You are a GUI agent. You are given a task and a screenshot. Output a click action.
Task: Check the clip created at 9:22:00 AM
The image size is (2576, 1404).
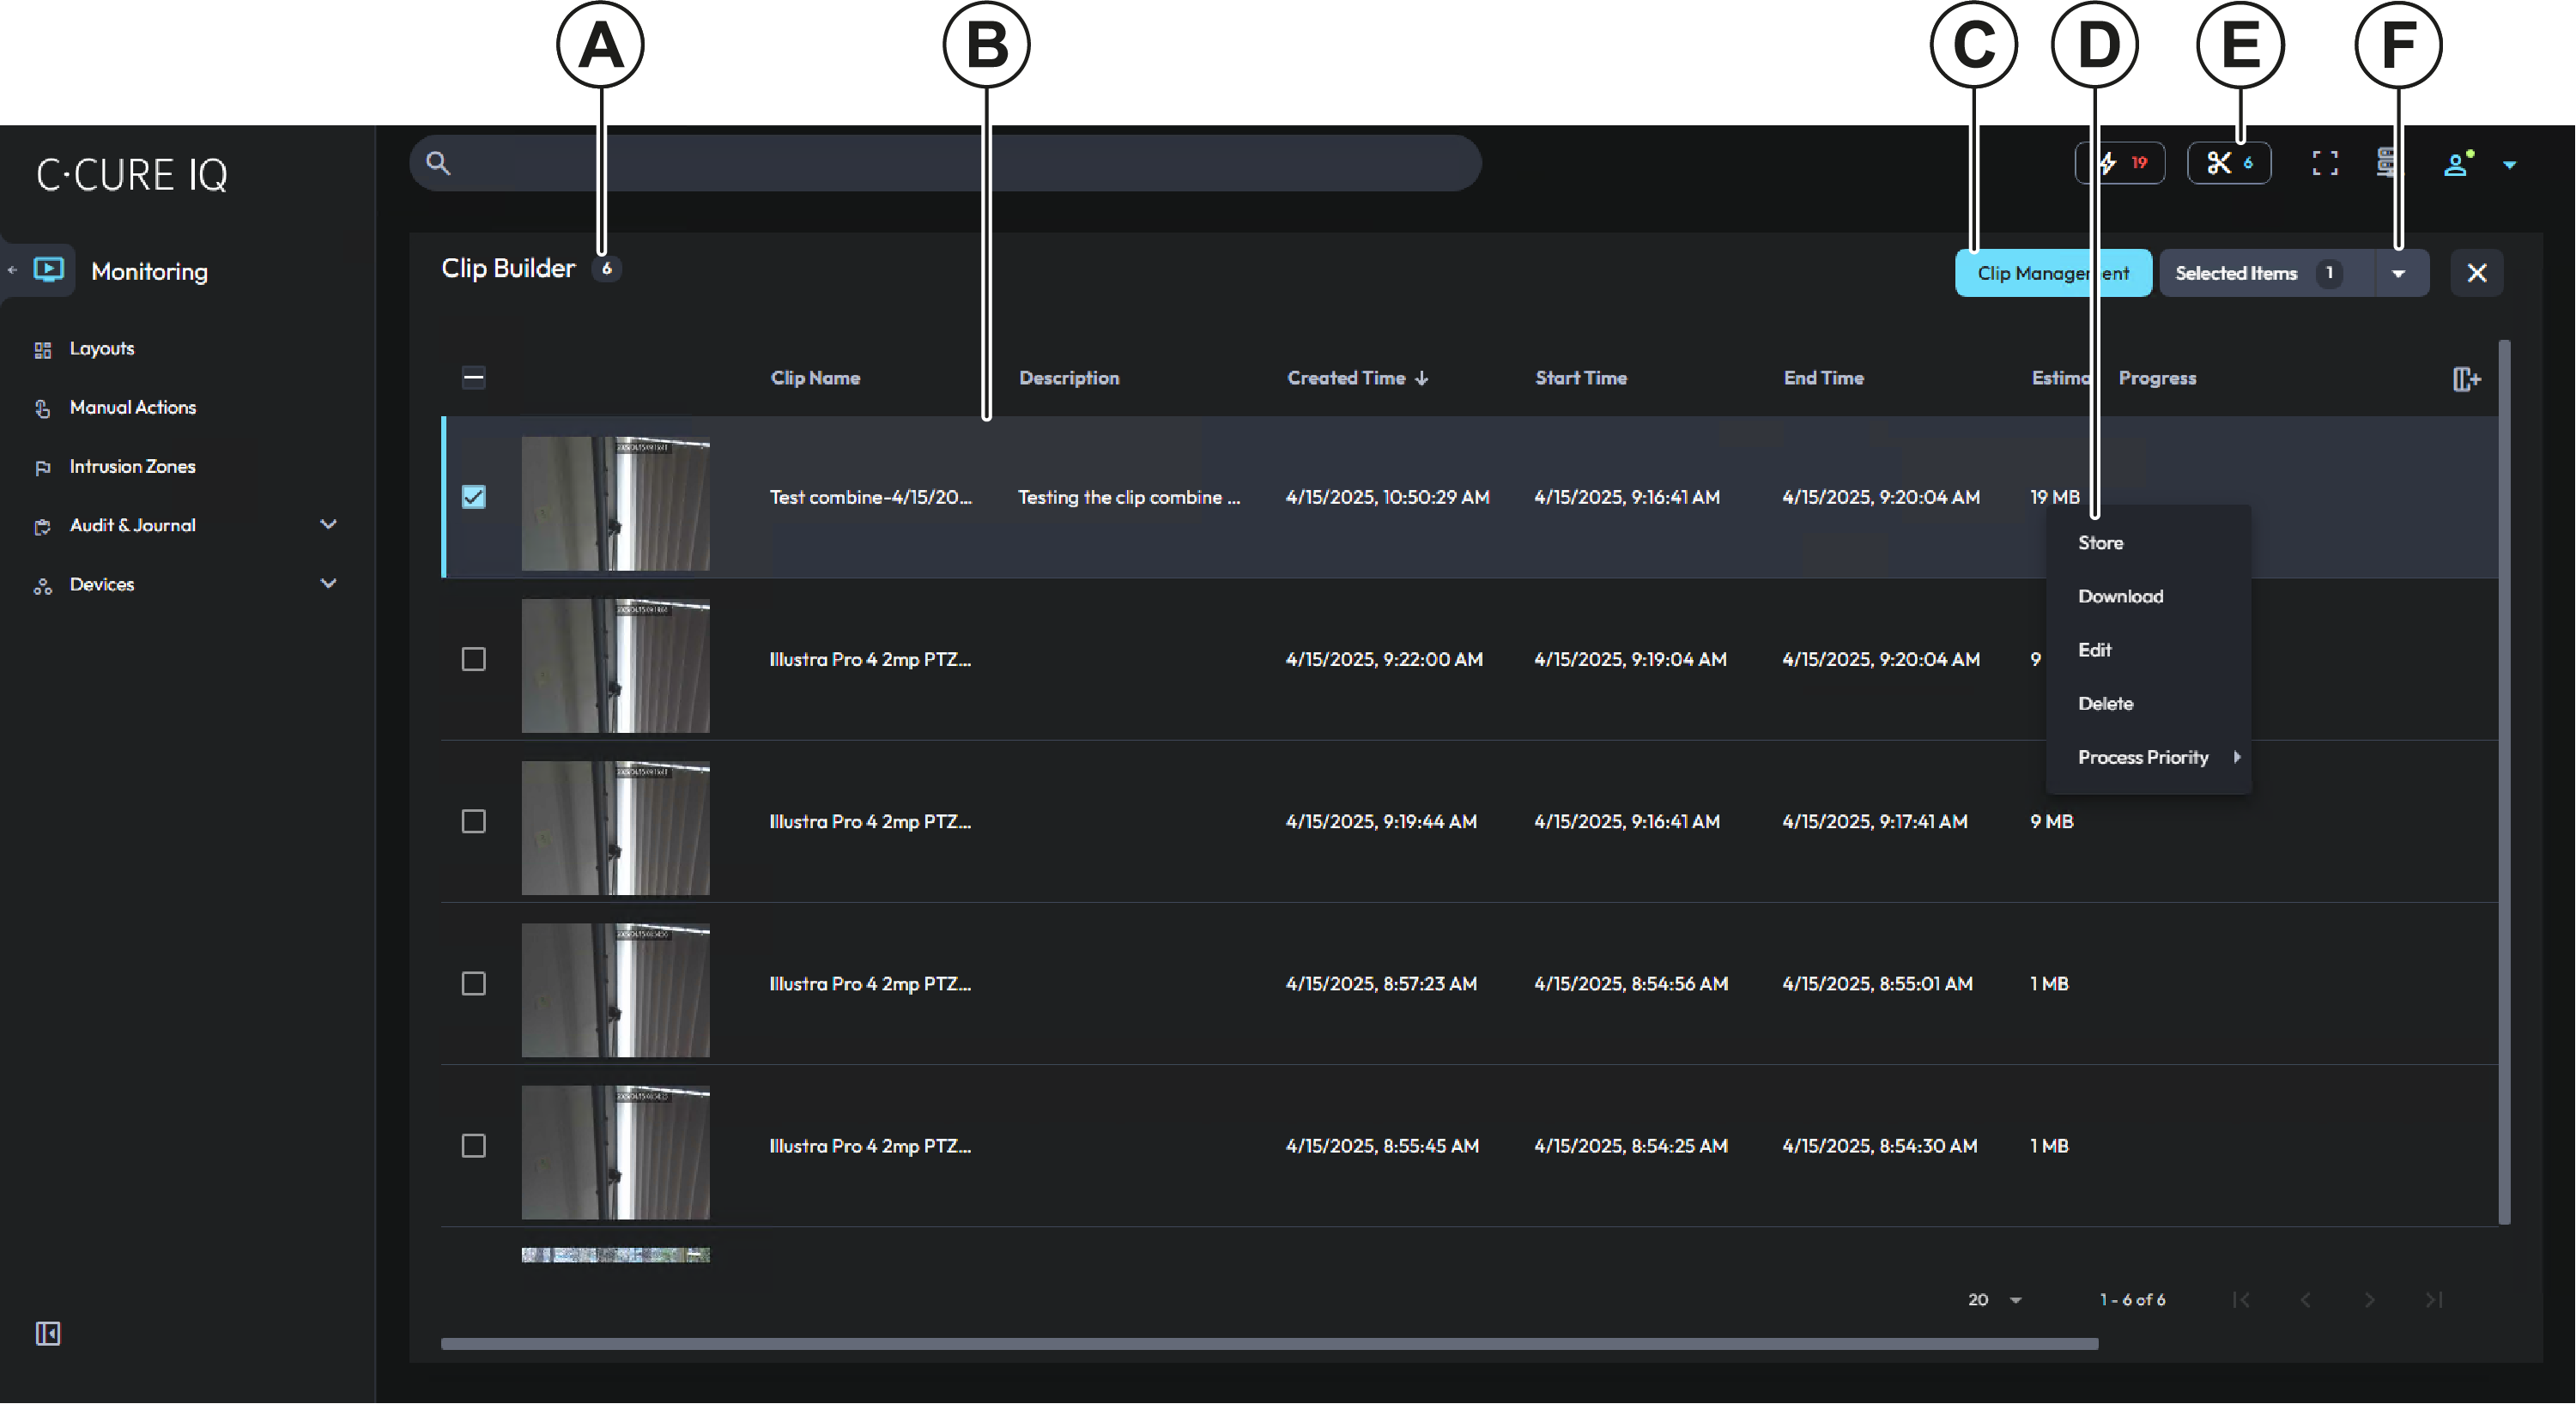[x=474, y=659]
